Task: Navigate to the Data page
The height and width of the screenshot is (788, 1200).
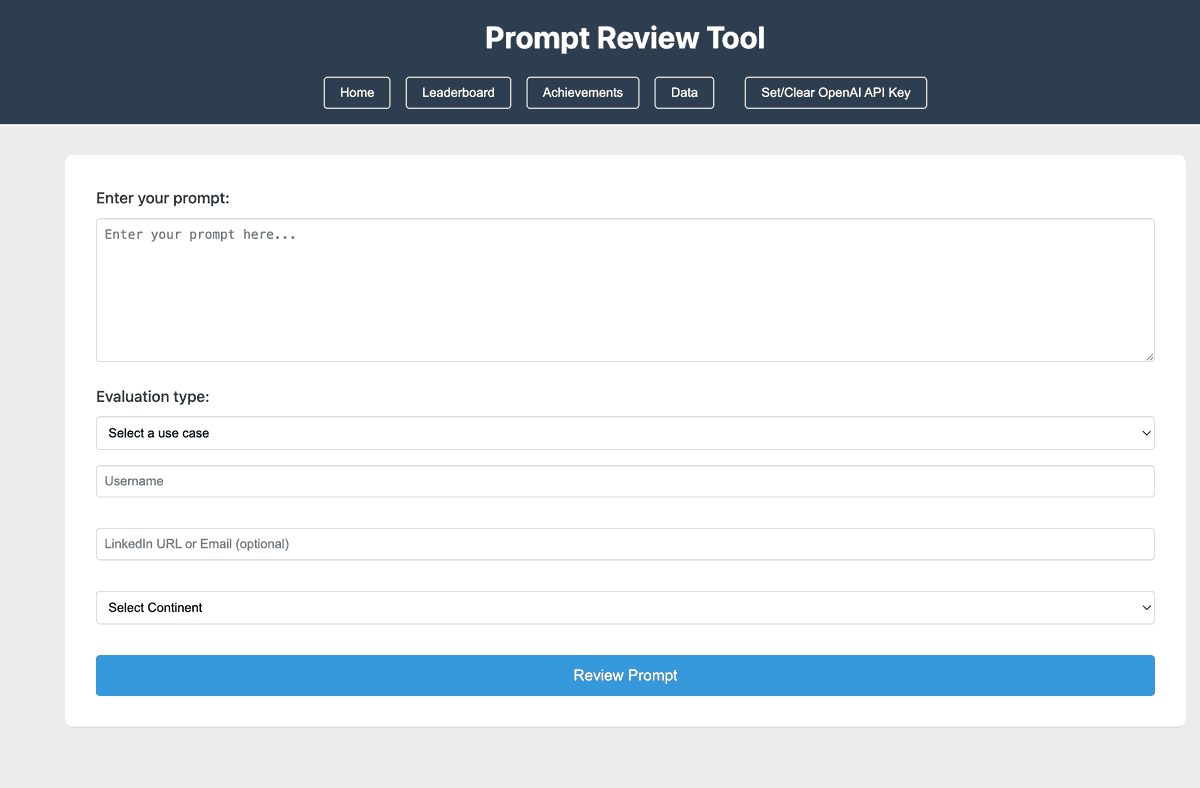Action: [684, 92]
